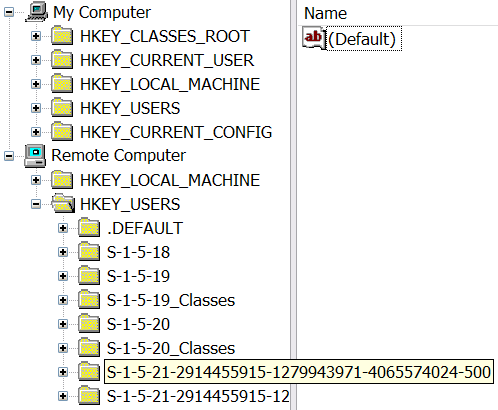Select HKEY_USERS text under Remote Computer
The width and height of the screenshot is (498, 410).
130,204
